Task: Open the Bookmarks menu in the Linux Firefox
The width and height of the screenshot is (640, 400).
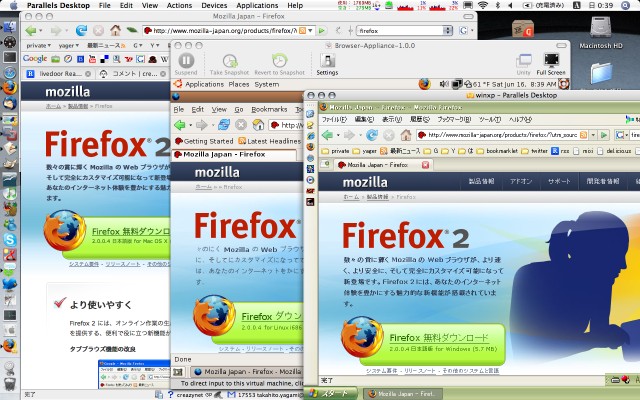Action: (269, 108)
